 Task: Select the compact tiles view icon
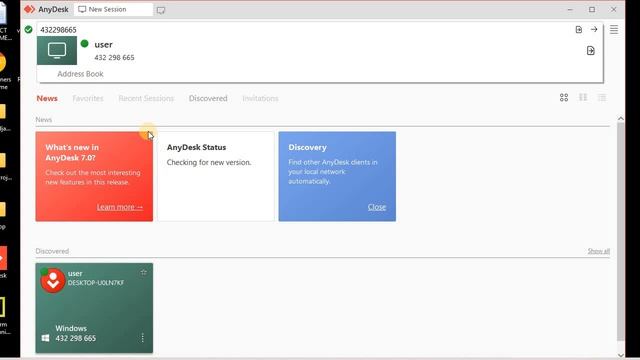coord(583,98)
